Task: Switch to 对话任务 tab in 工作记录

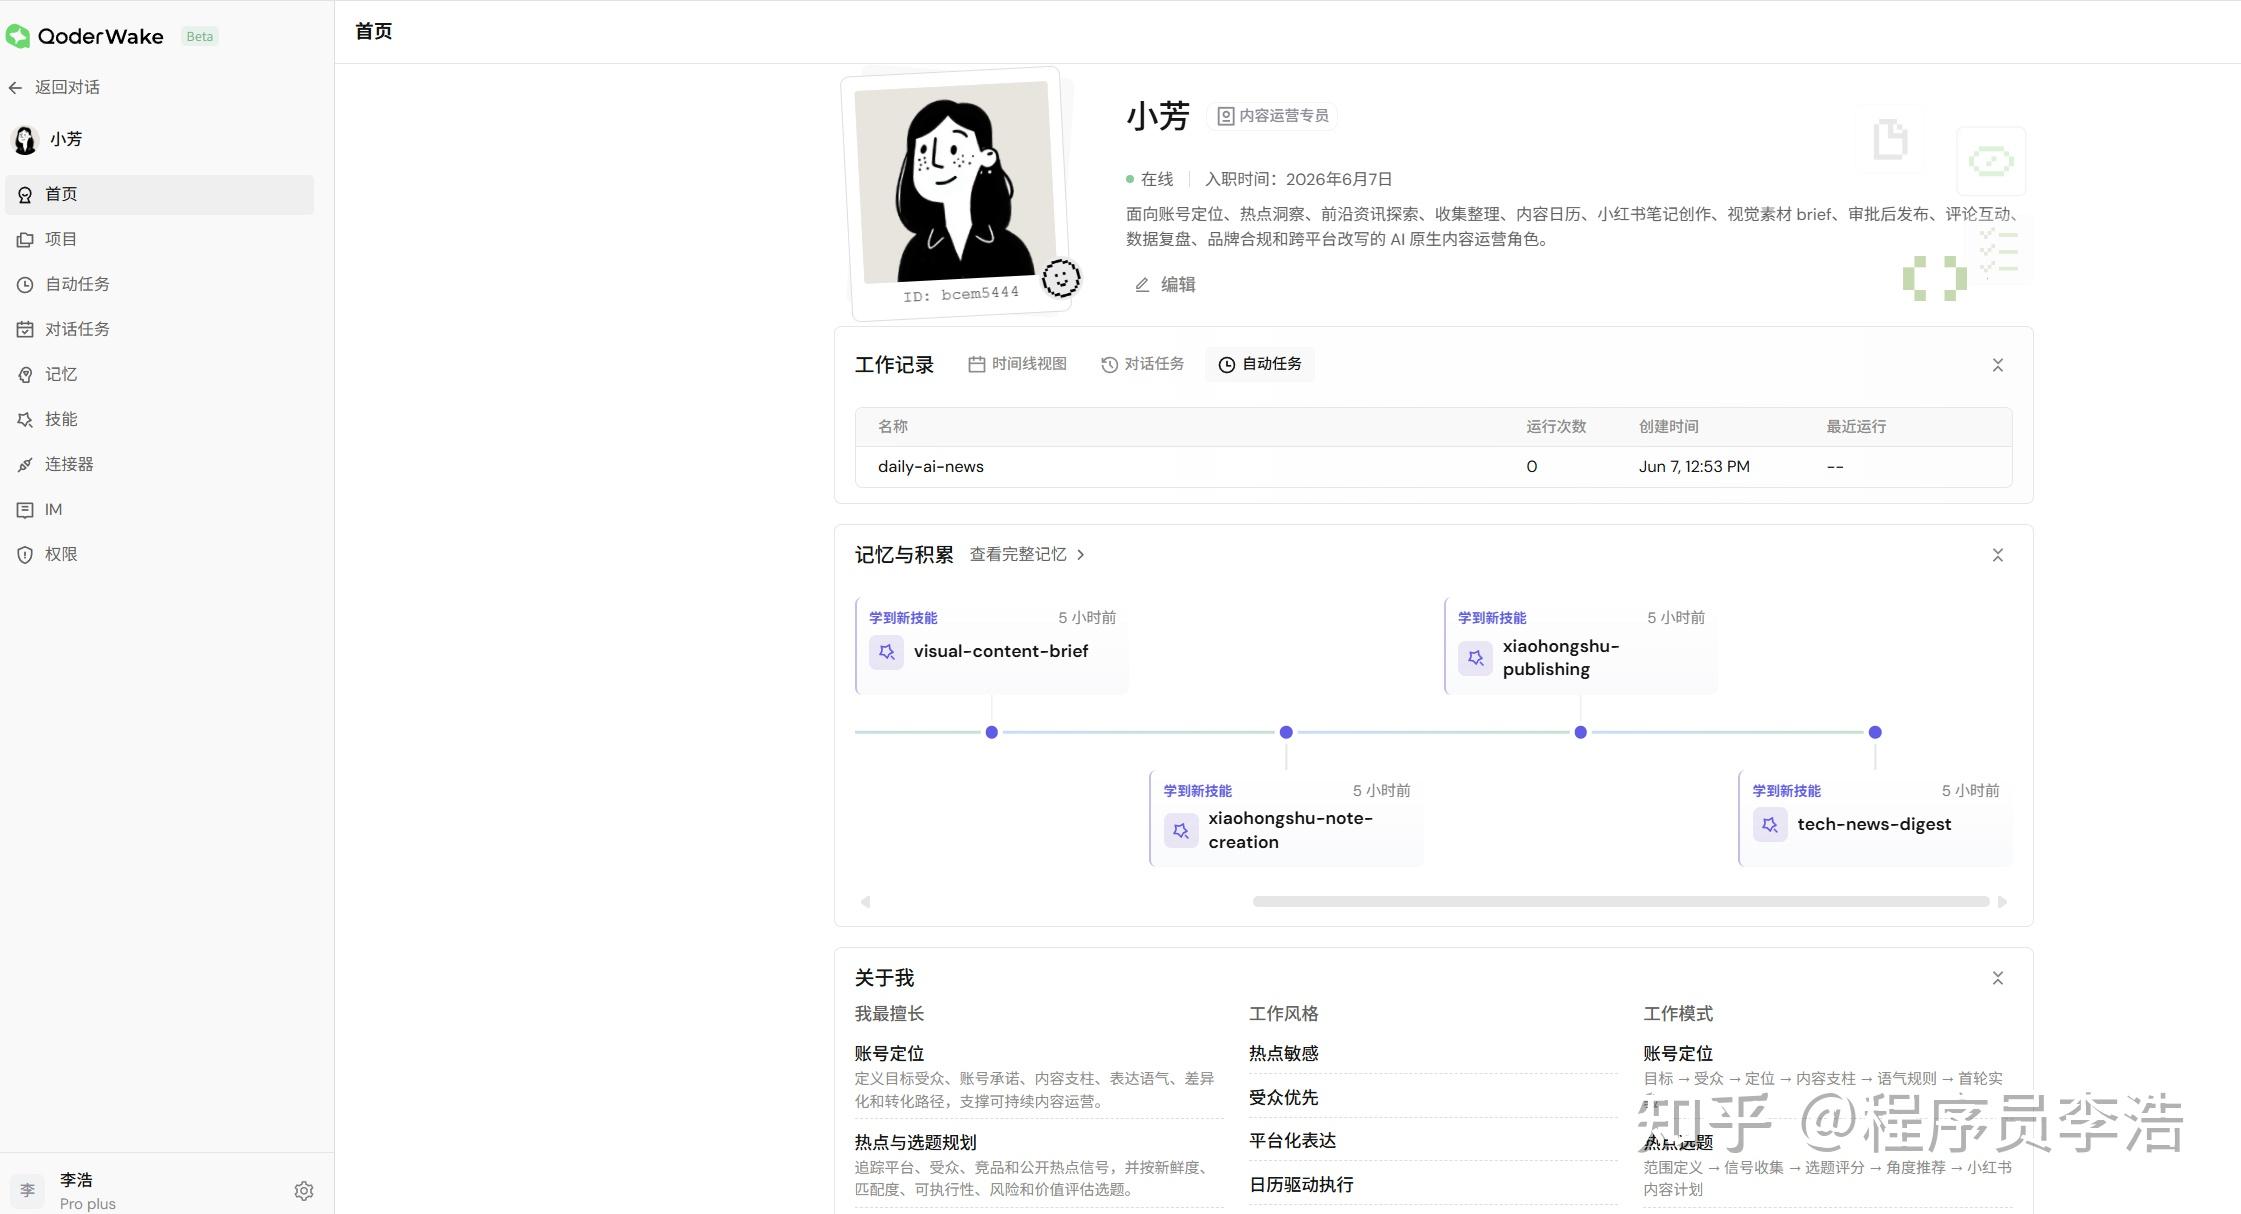Action: coord(1142,364)
